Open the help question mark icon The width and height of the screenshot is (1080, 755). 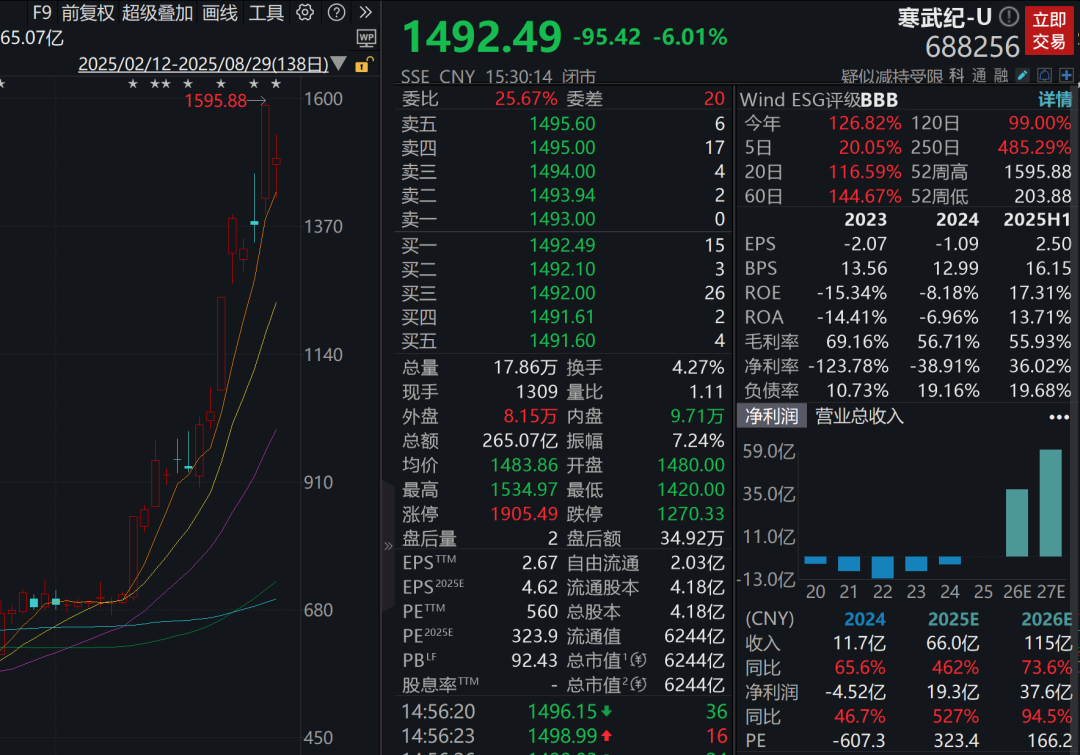[x=336, y=12]
